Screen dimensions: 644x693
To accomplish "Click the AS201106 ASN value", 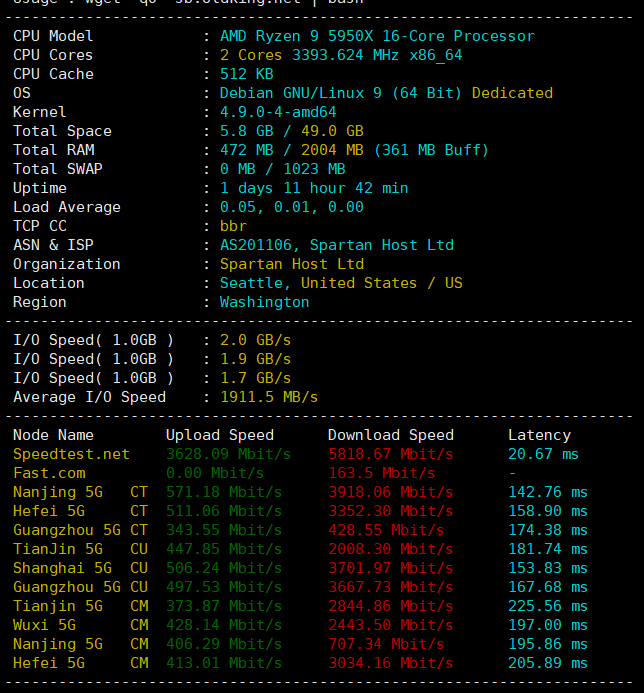I will tap(260, 245).
